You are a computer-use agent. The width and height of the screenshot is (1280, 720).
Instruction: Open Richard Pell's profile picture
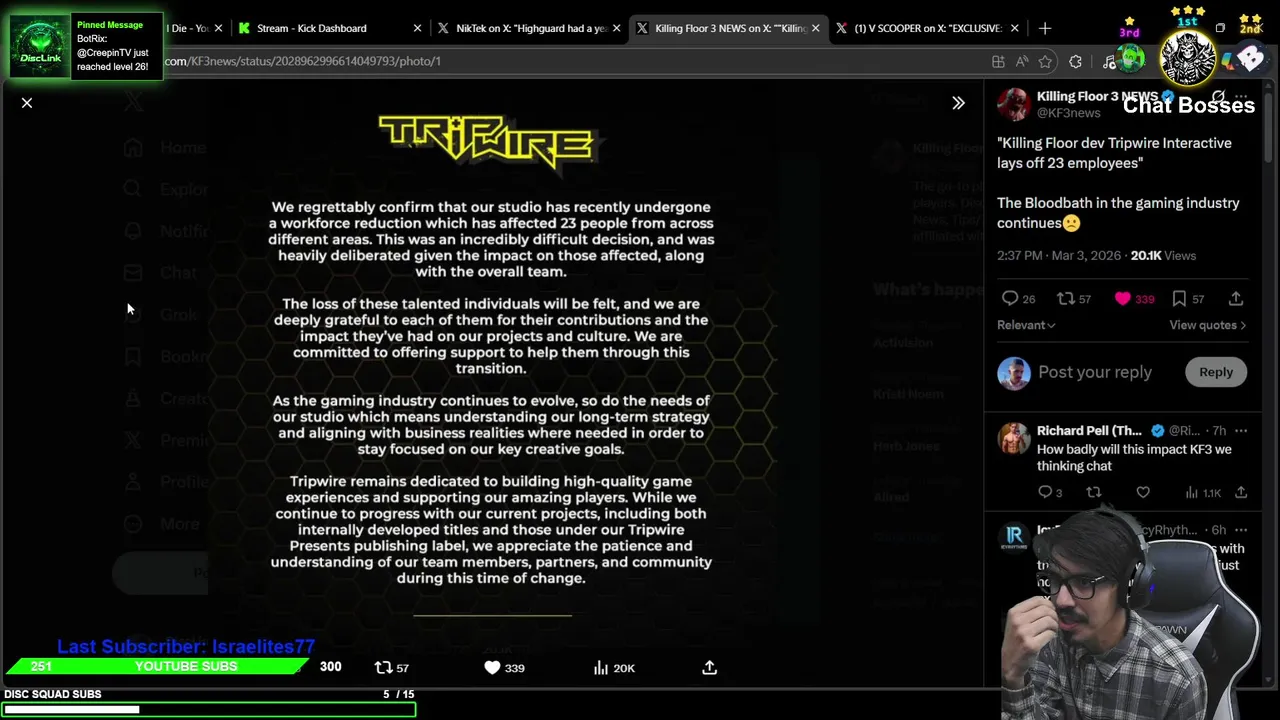point(1014,439)
